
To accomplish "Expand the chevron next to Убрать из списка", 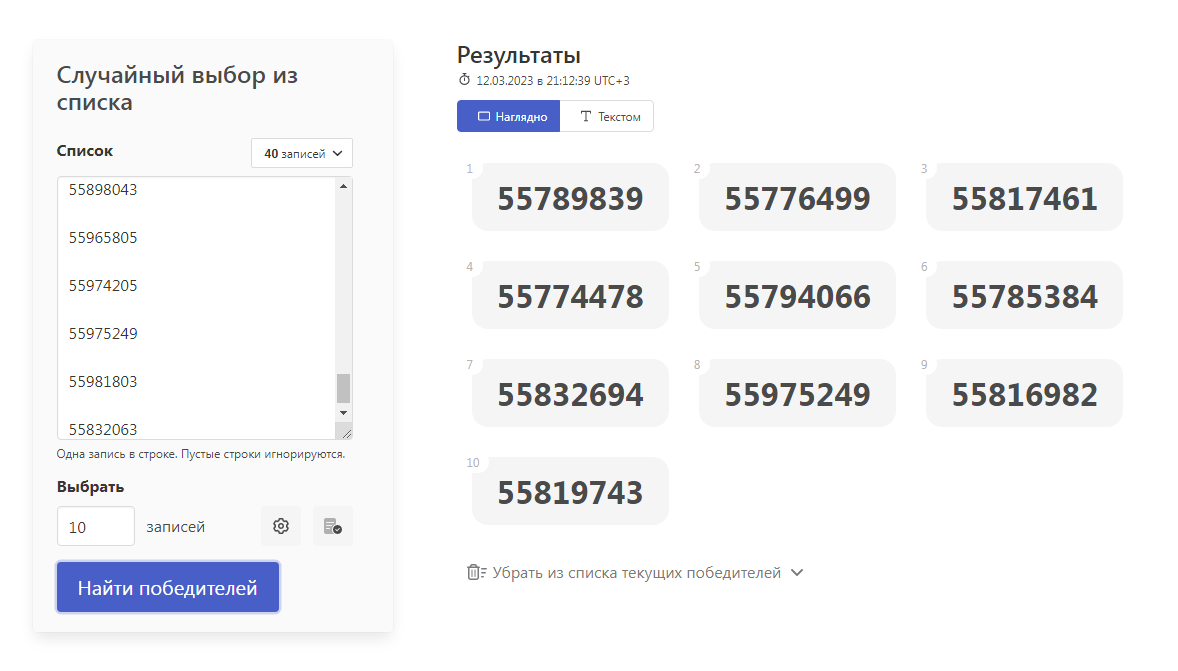I will 797,573.
